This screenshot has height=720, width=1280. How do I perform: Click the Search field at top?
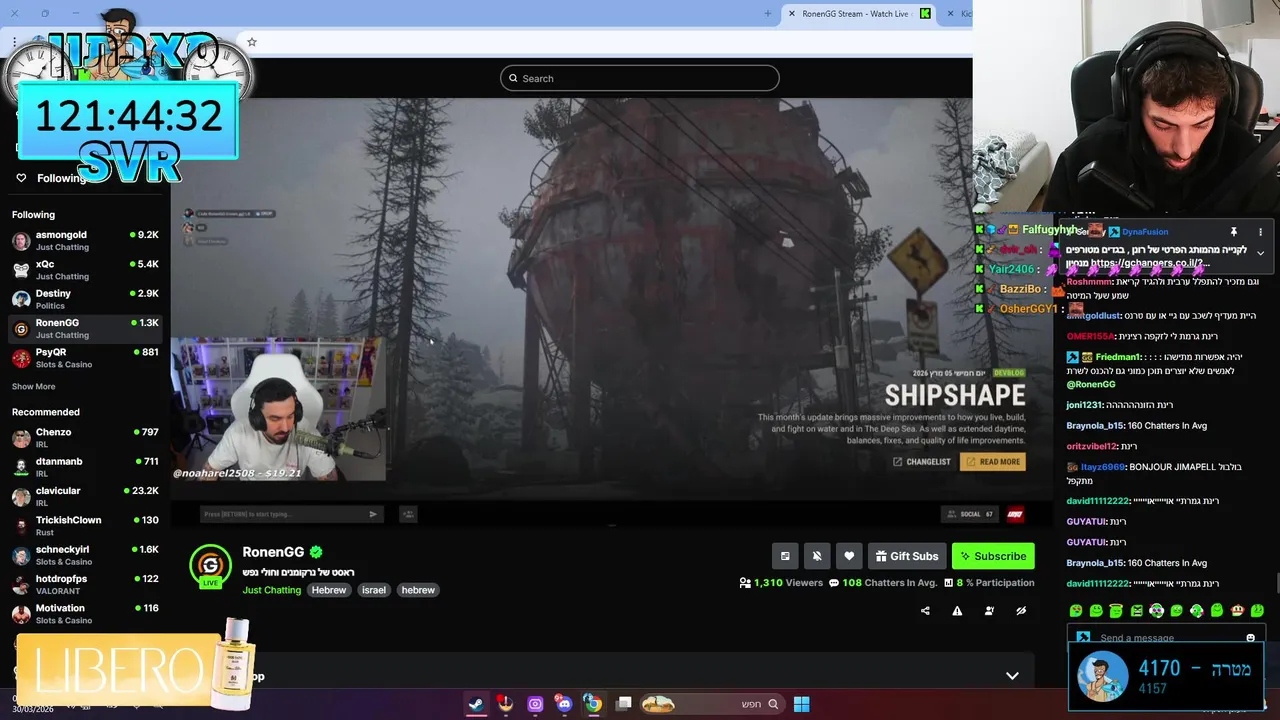point(640,78)
